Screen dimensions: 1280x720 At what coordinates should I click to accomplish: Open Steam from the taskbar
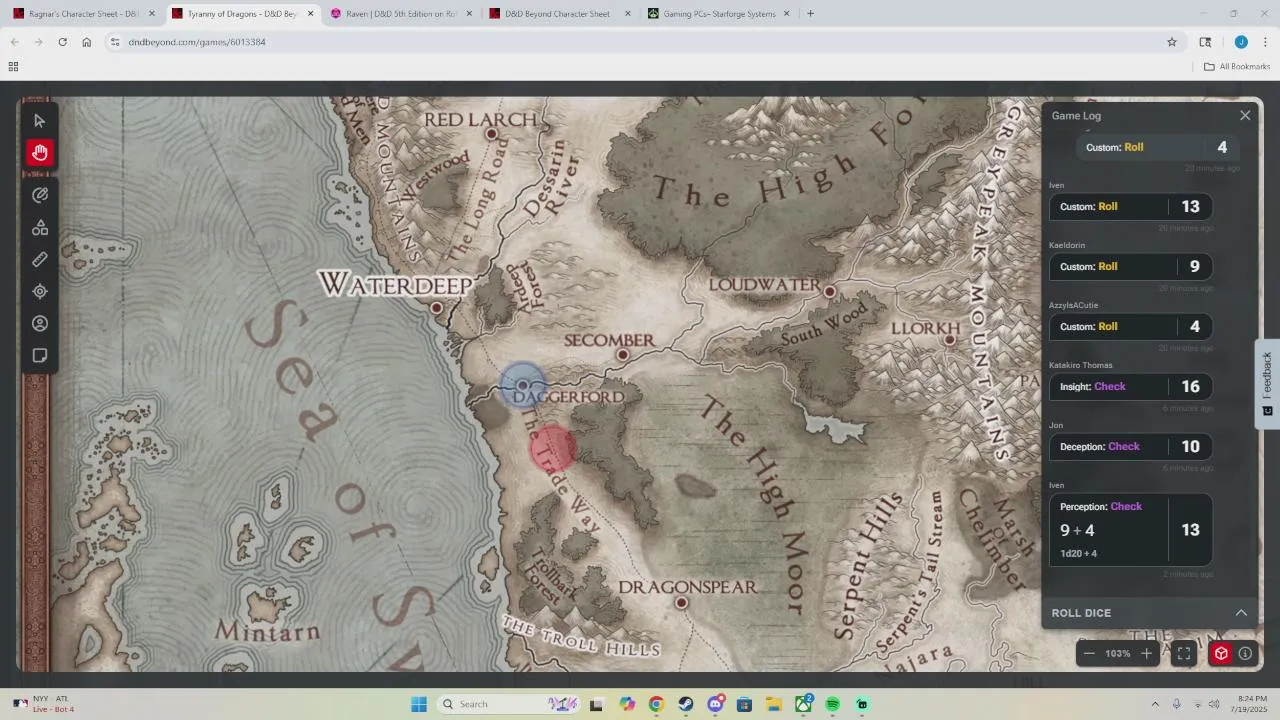click(685, 704)
